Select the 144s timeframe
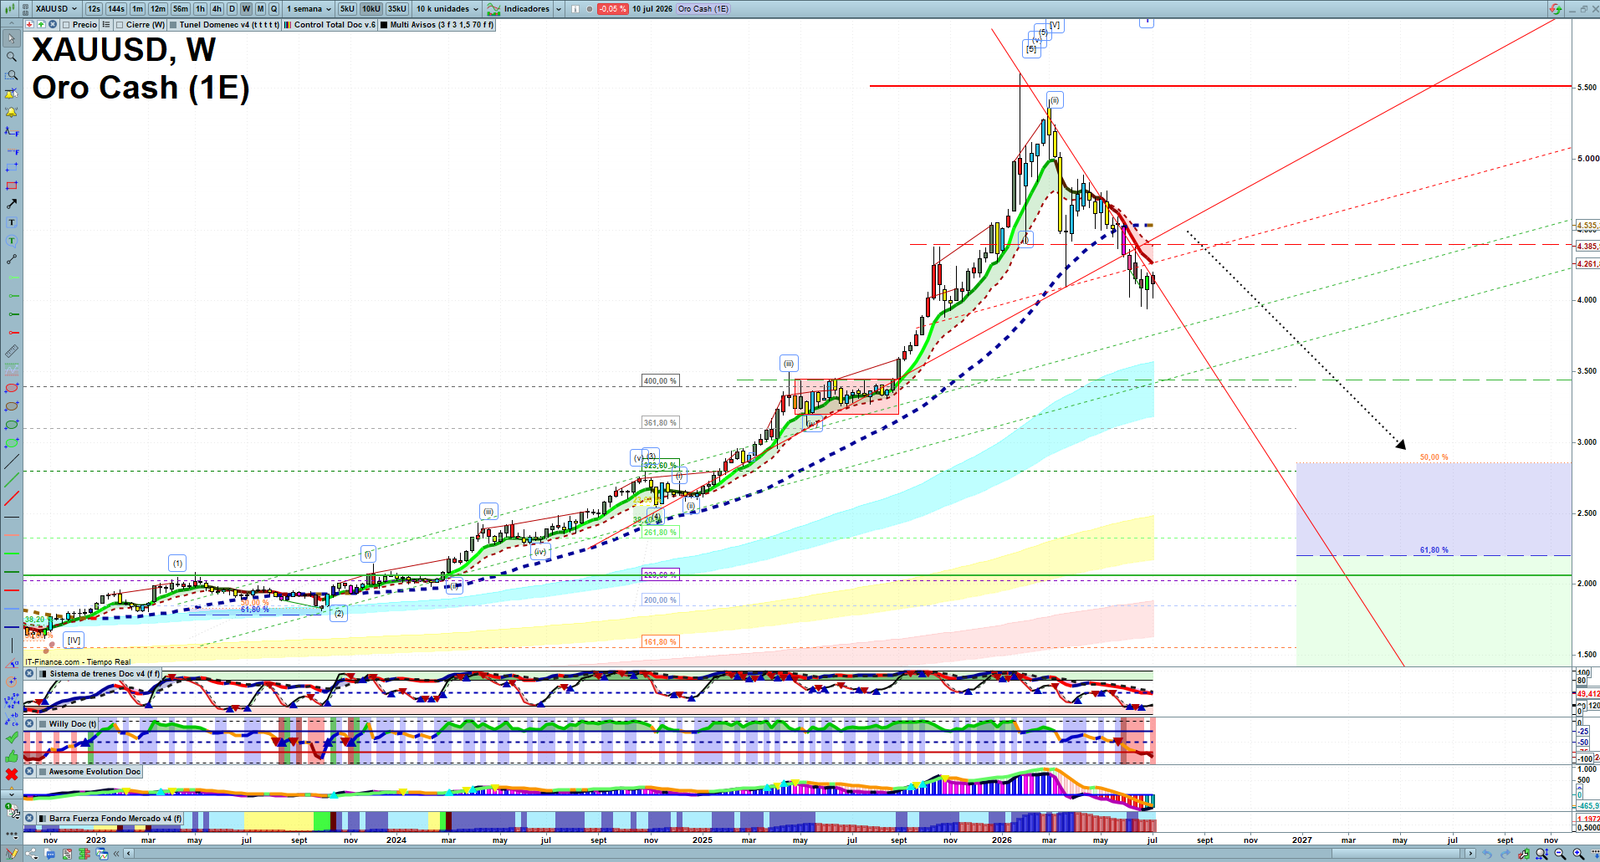Screen dimensions: 1600x862 pos(116,9)
